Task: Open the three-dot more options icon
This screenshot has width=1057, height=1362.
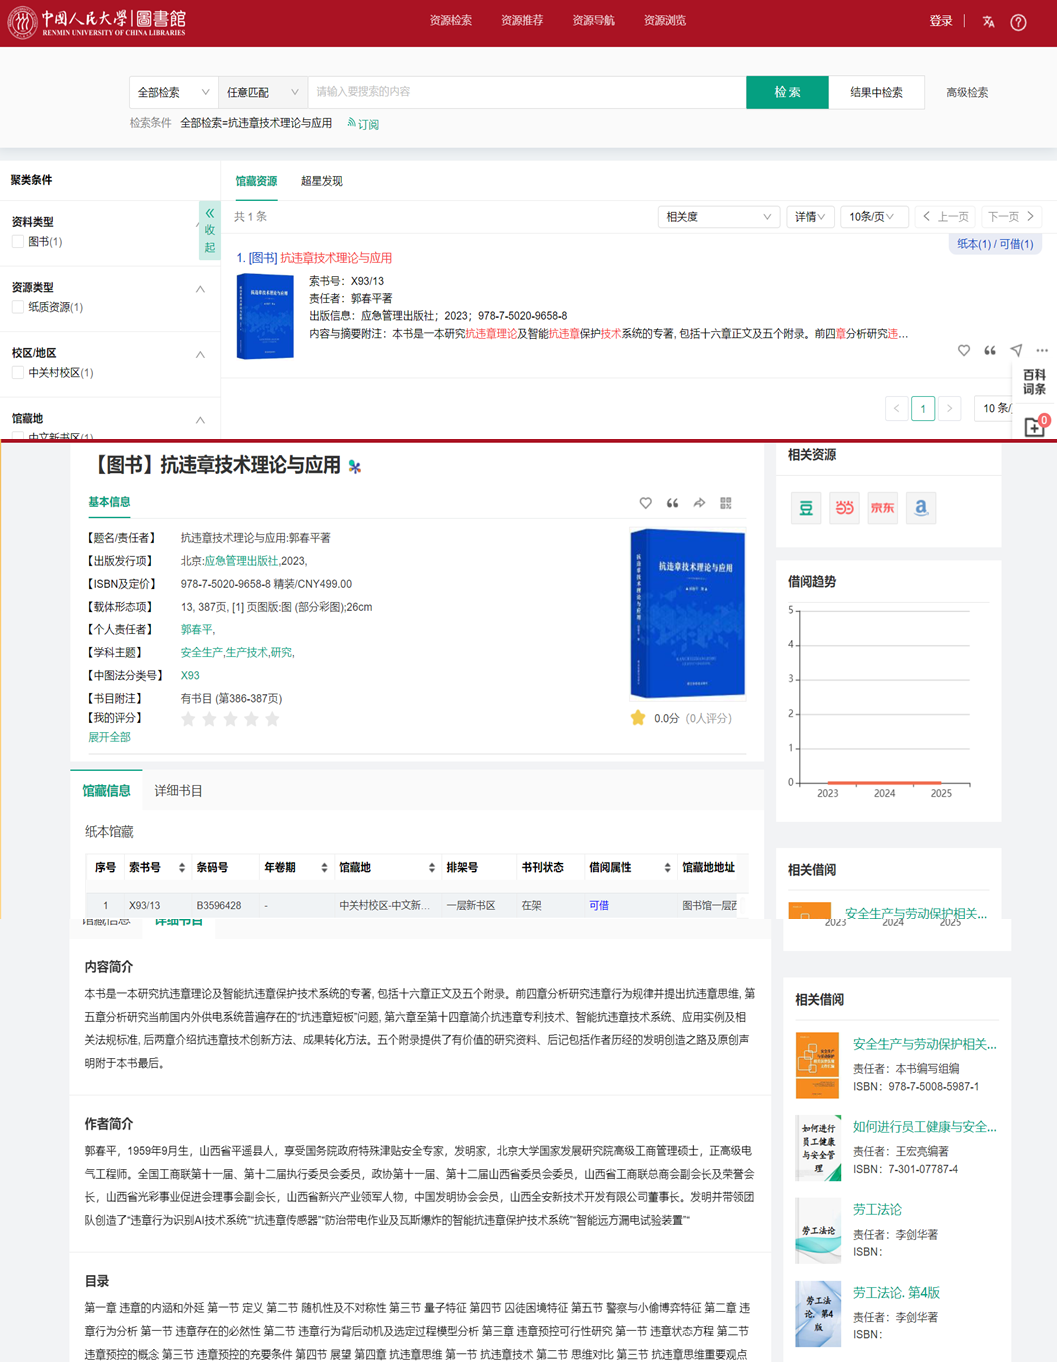Action: point(1042,350)
